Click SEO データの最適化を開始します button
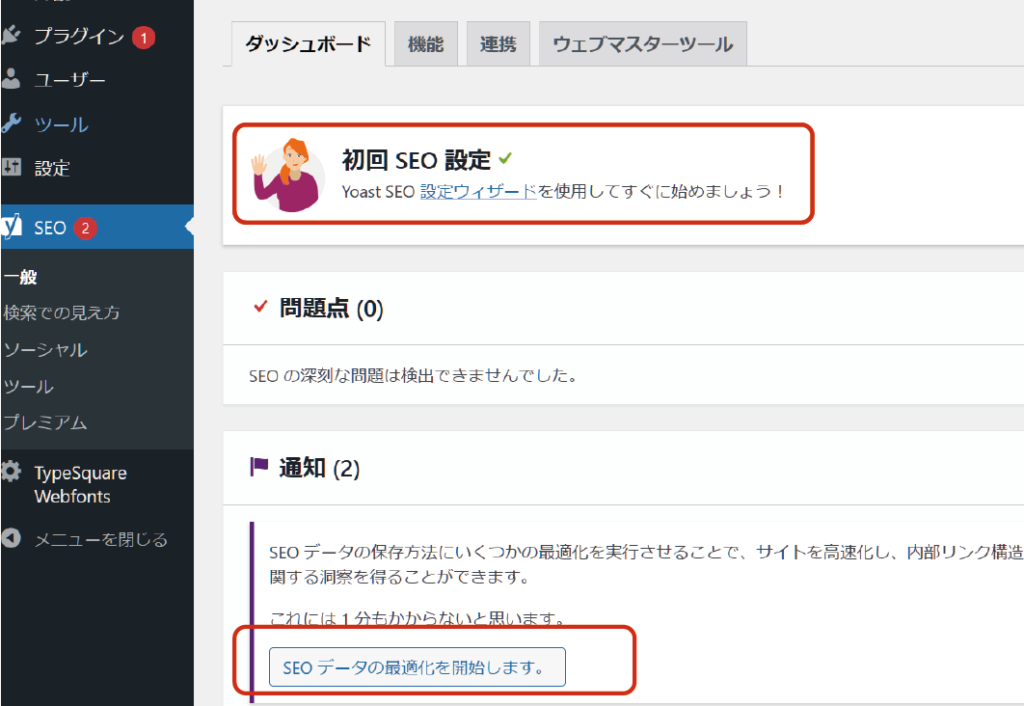Image resolution: width=1024 pixels, height=706 pixels. (417, 667)
